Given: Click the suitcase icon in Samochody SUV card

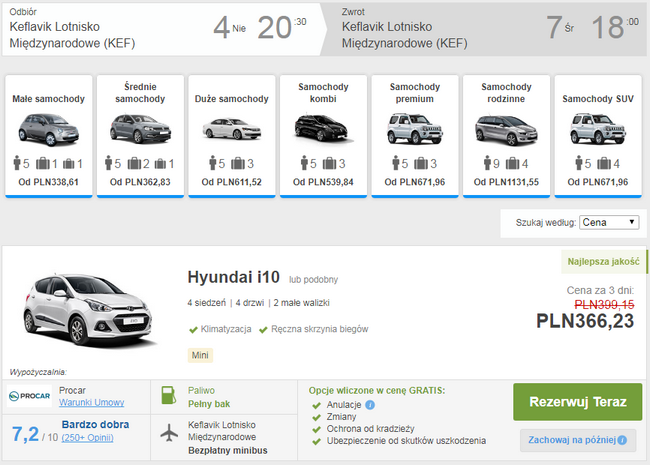Looking at the screenshot, I should point(604,164).
